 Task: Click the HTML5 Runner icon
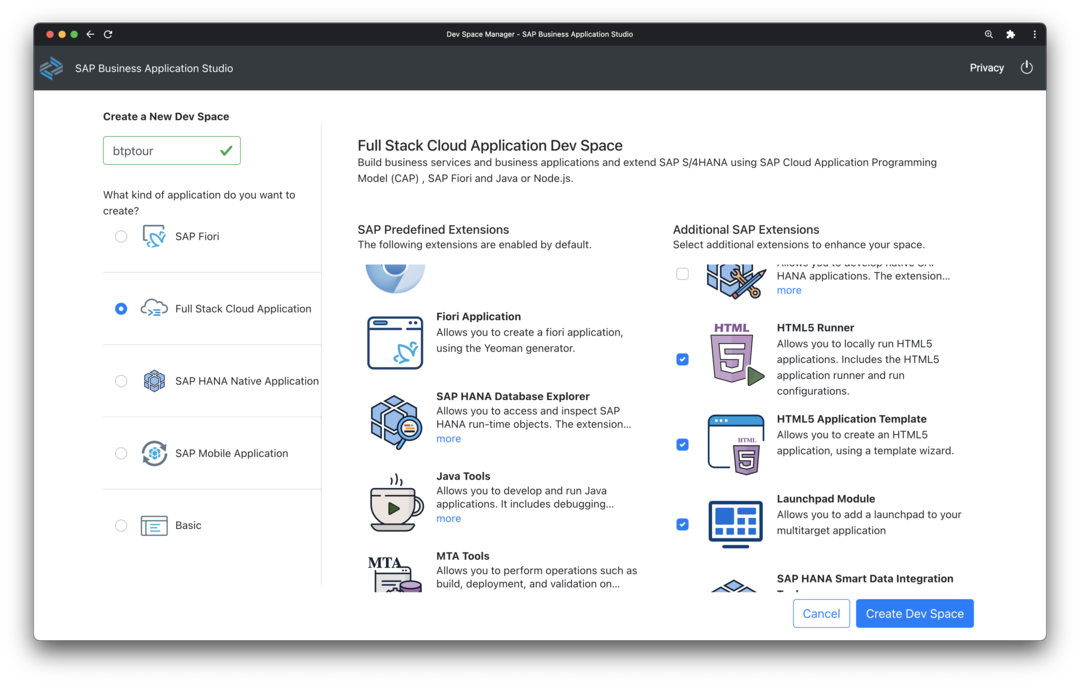tap(735, 353)
